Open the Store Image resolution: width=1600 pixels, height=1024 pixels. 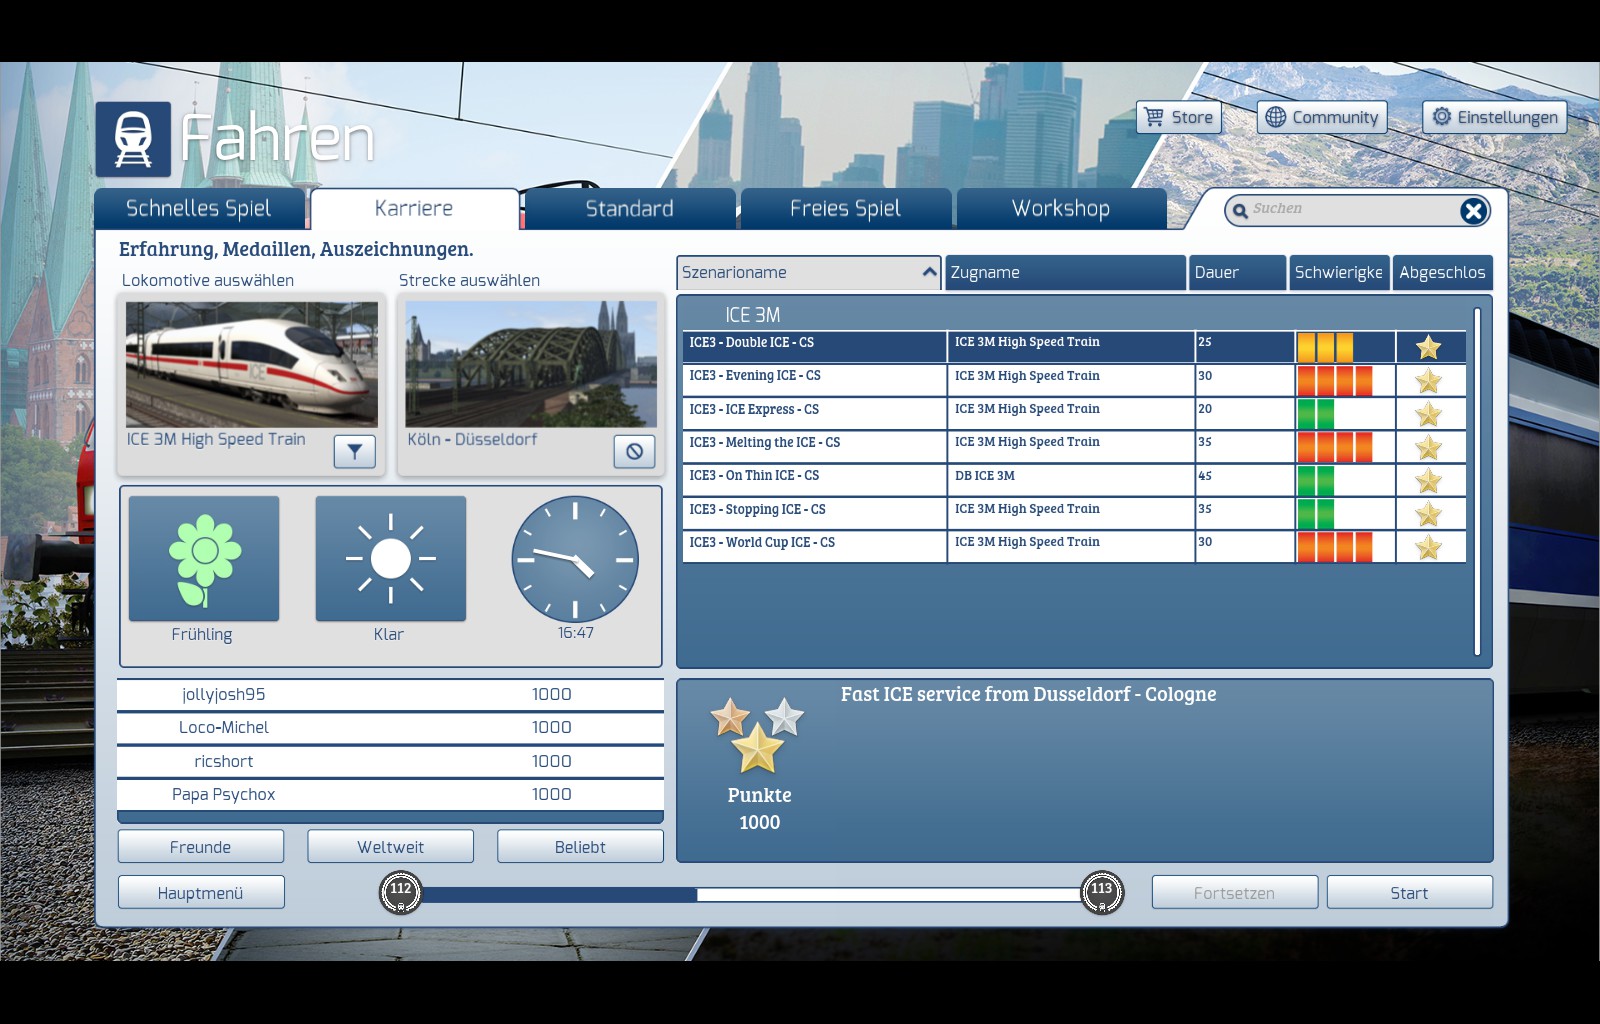pyautogui.click(x=1180, y=117)
